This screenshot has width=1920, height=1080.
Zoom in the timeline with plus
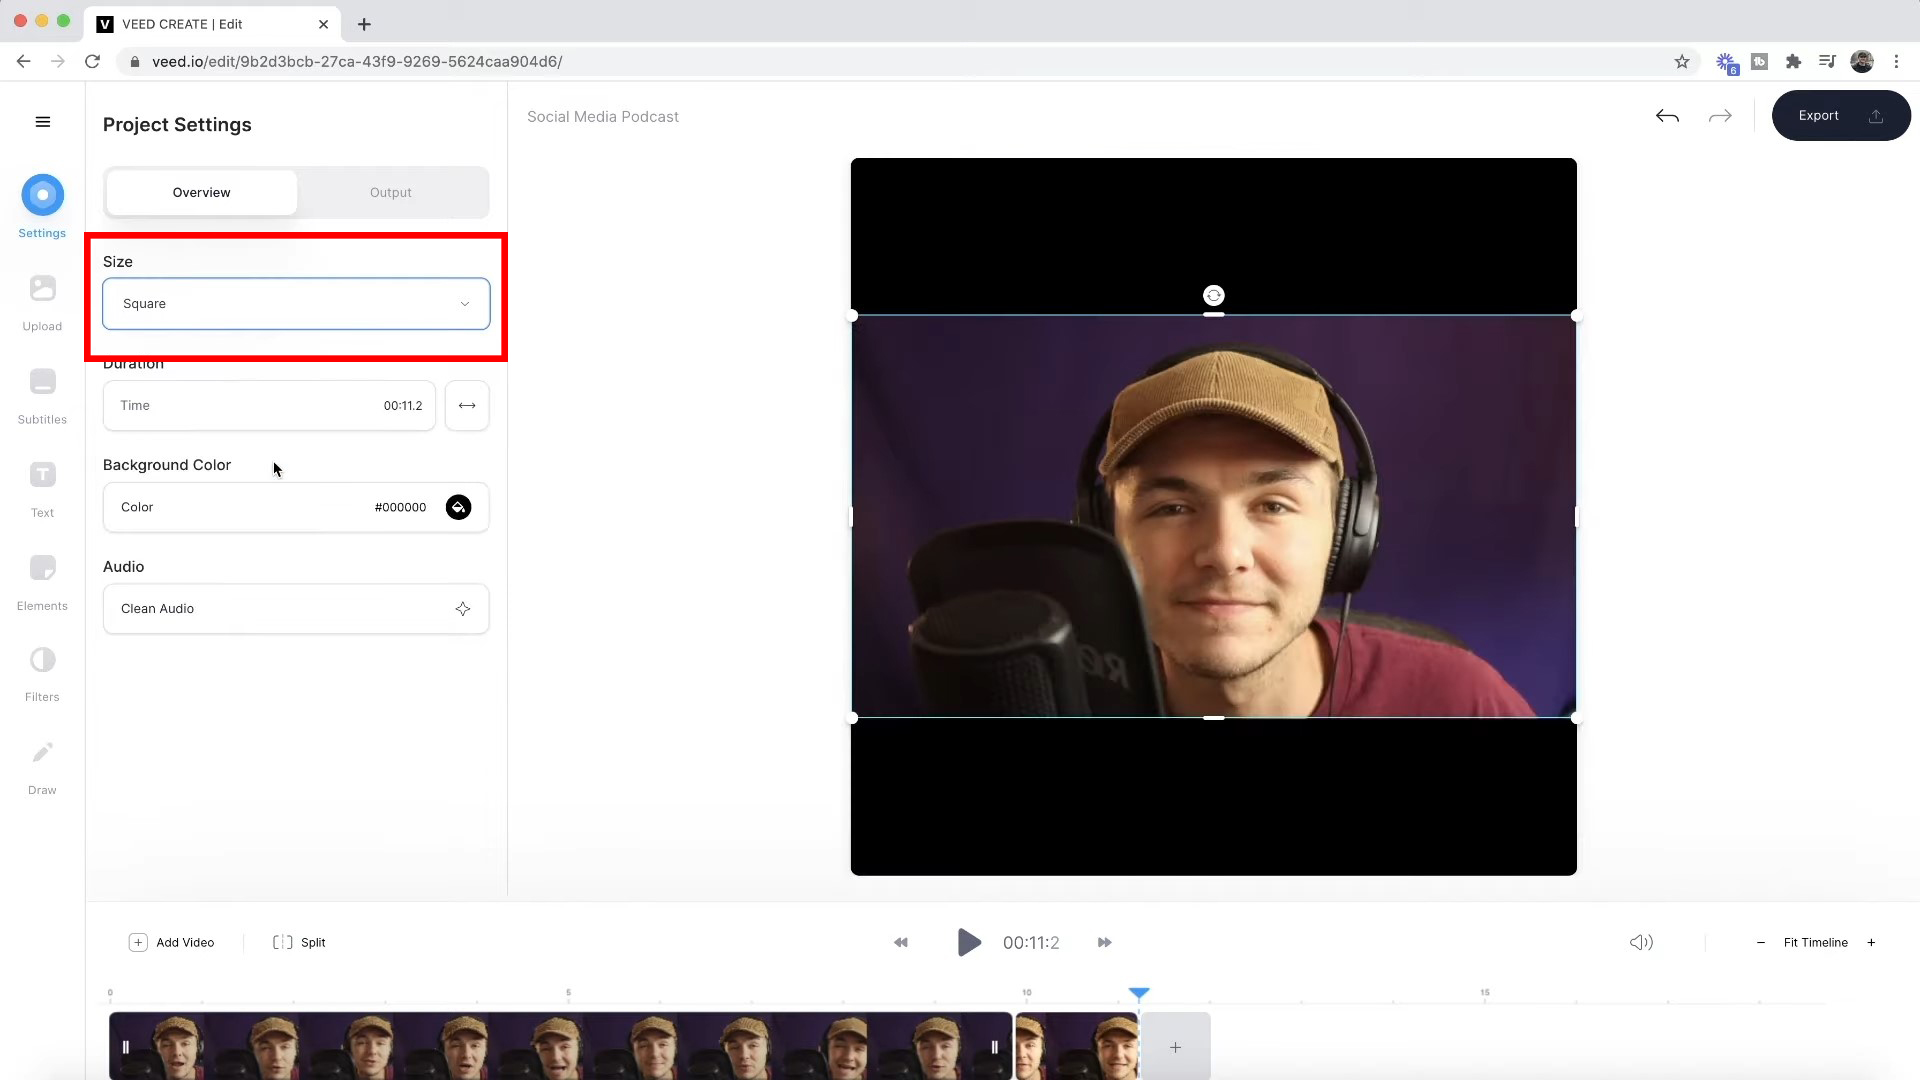[1871, 943]
